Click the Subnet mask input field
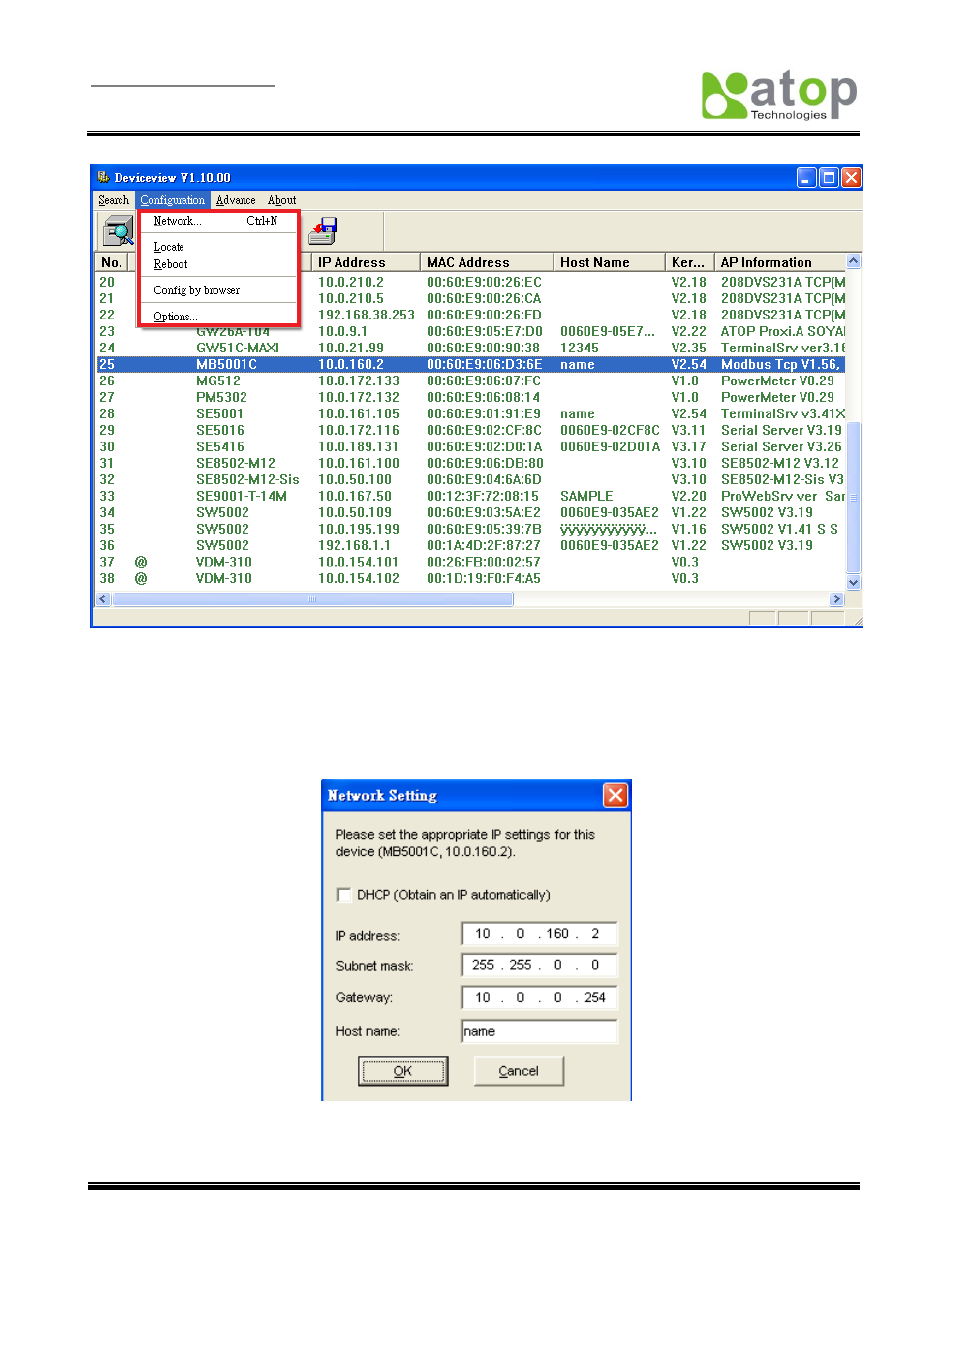Viewport: 954px width, 1350px height. point(539,966)
